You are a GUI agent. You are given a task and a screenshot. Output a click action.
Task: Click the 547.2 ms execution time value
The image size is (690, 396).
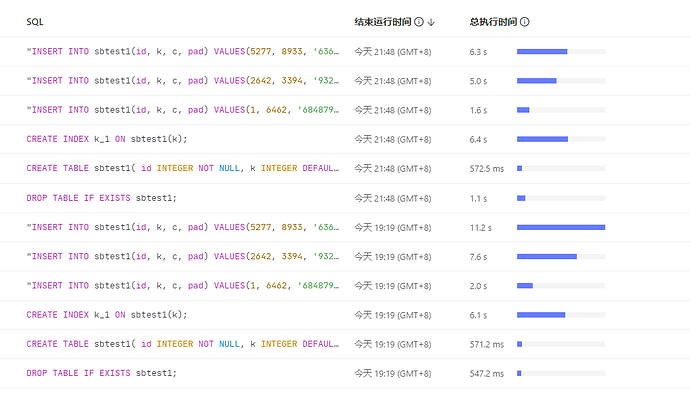[487, 374]
